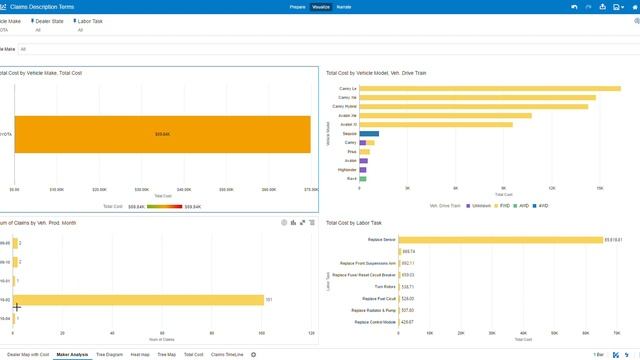Select the Replace Sensor bar
The width and height of the screenshot is (640, 360).
coord(500,240)
